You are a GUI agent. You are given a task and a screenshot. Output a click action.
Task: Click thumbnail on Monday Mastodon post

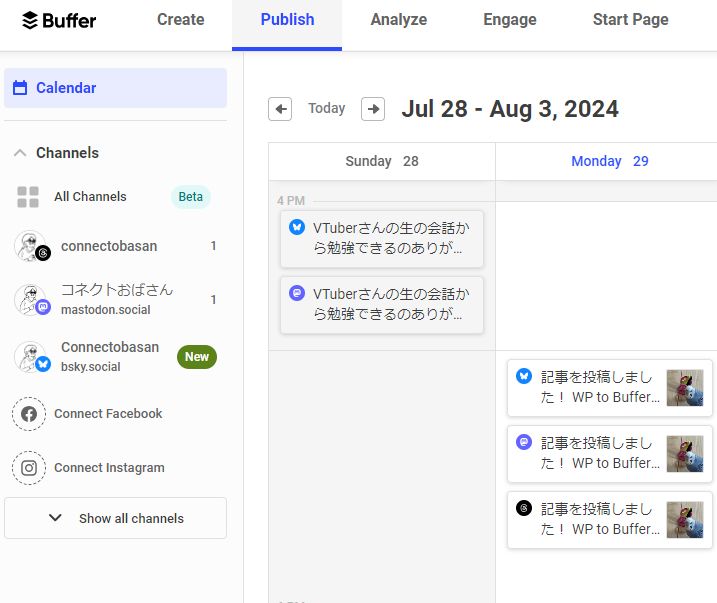(x=685, y=454)
